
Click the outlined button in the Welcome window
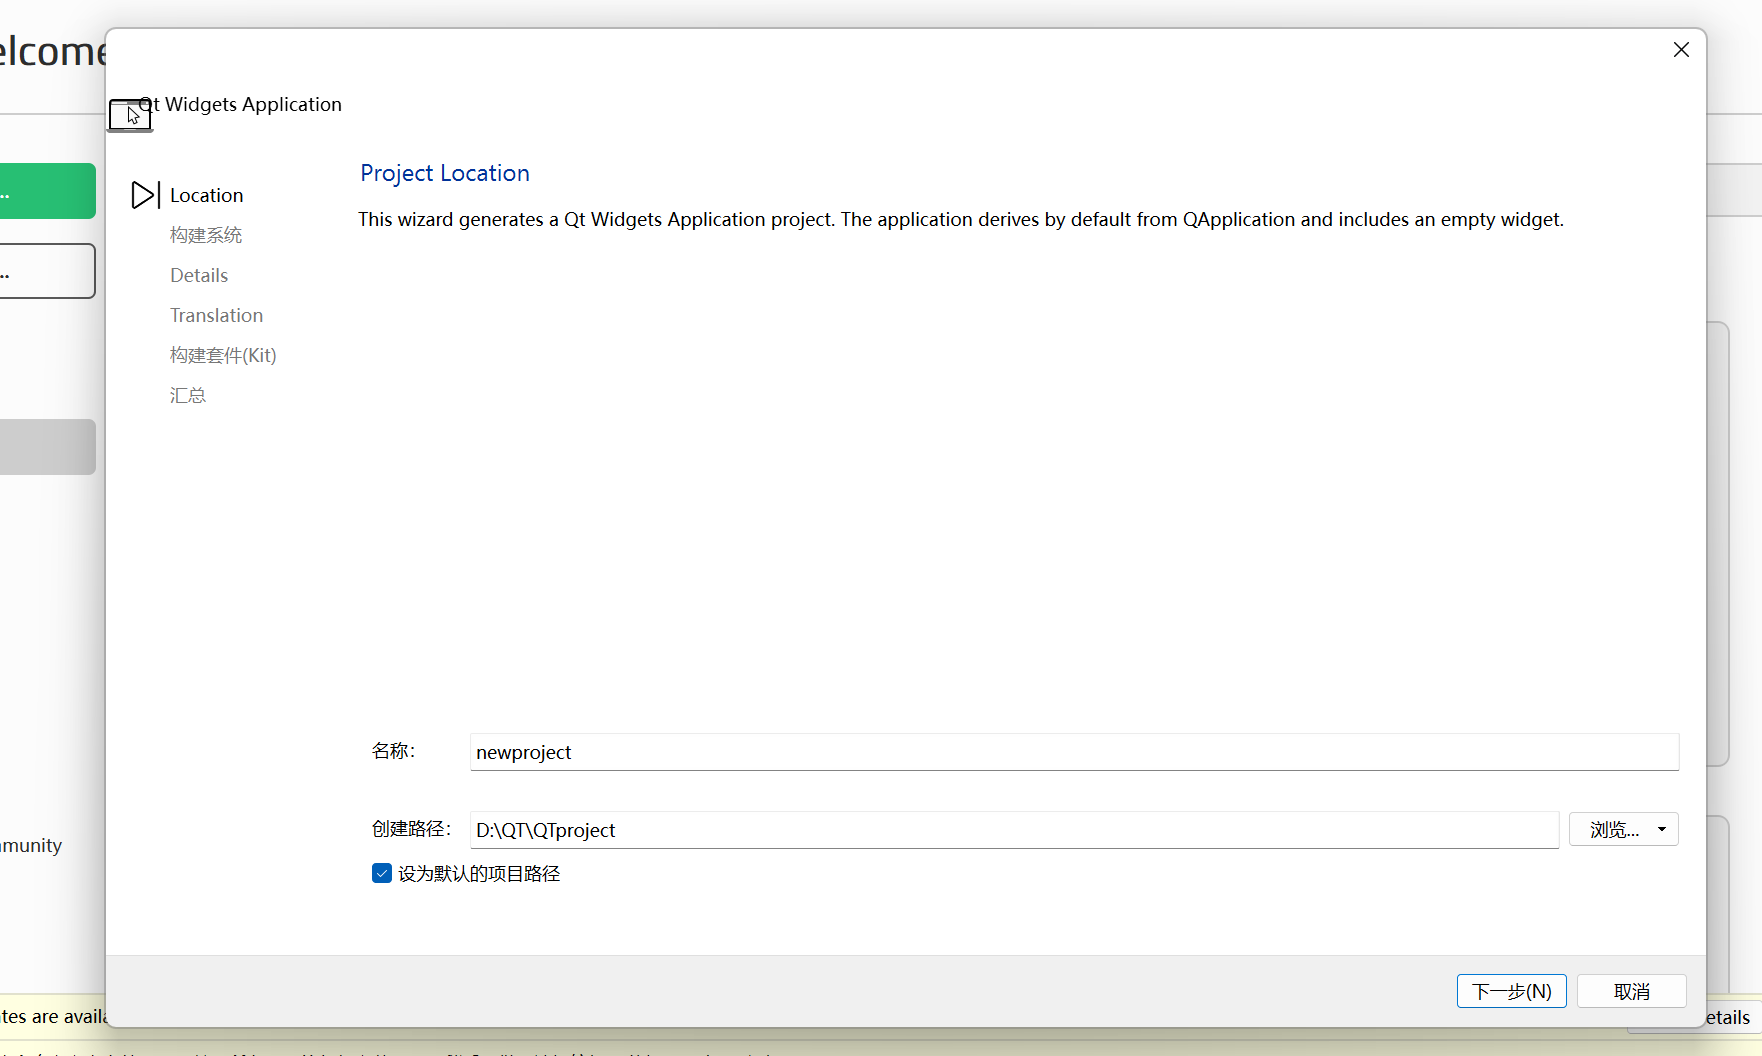pyautogui.click(x=48, y=271)
